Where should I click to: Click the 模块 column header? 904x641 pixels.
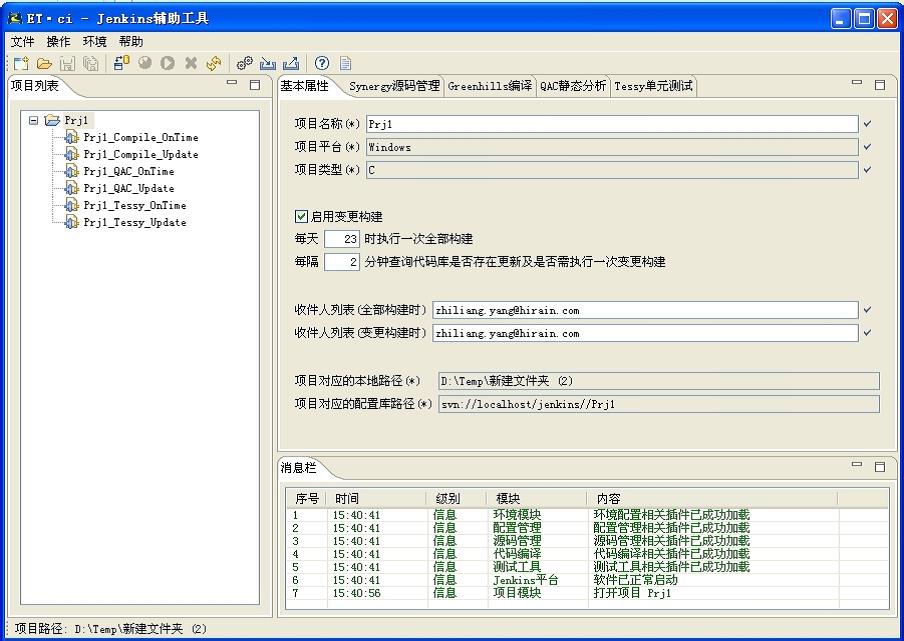point(538,499)
